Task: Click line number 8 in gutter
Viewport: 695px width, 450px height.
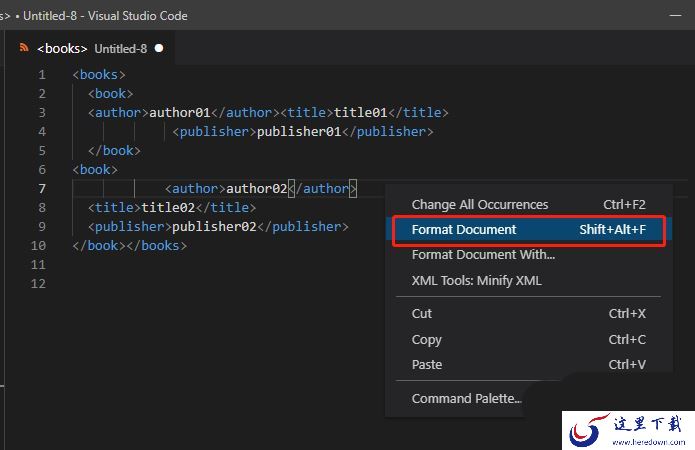Action: [42, 207]
